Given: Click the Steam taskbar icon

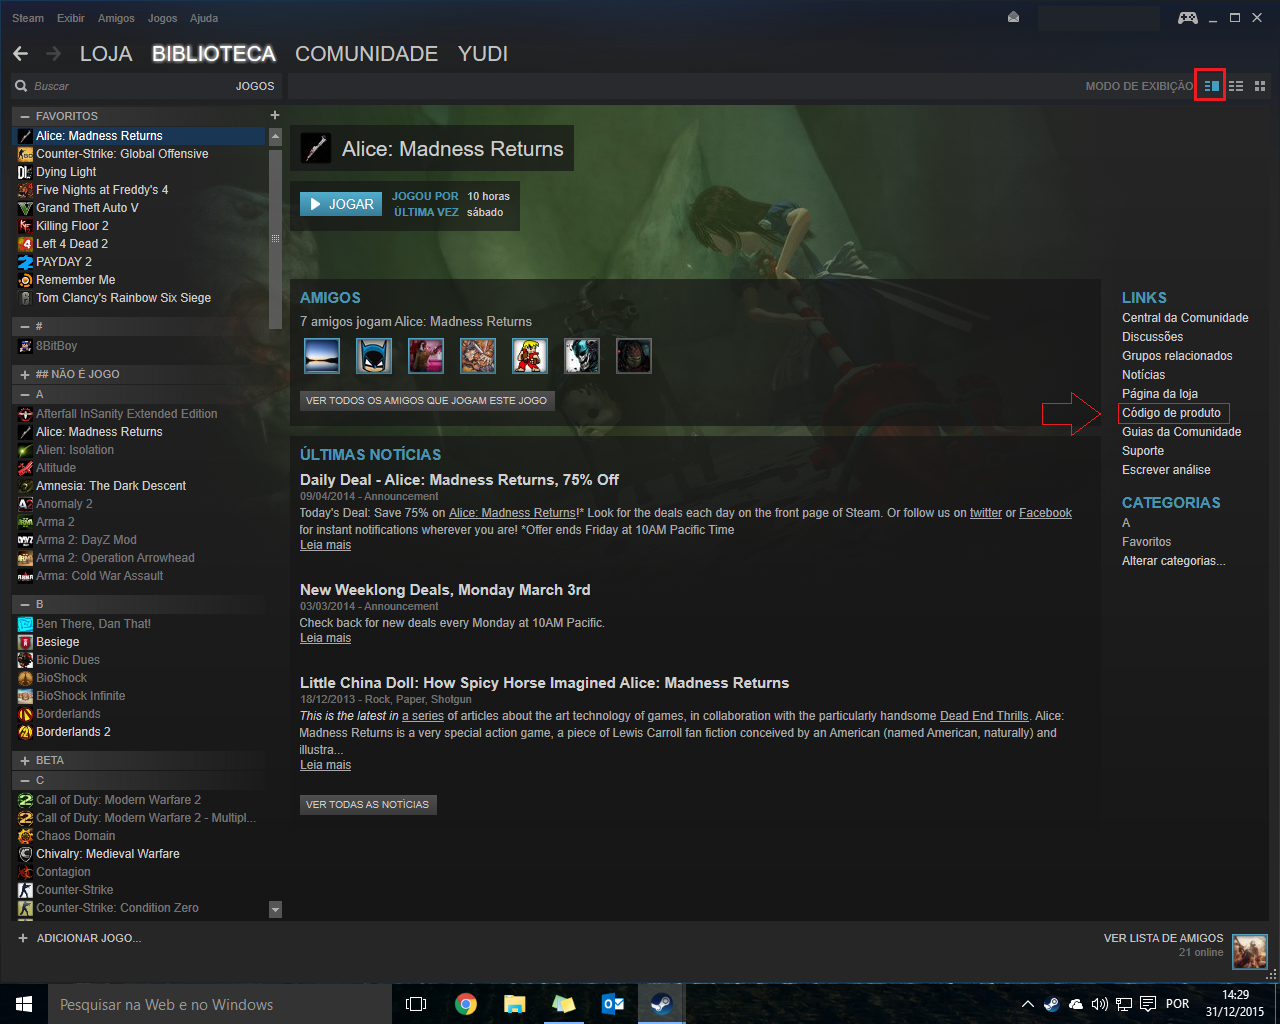Looking at the screenshot, I should coord(661,1004).
